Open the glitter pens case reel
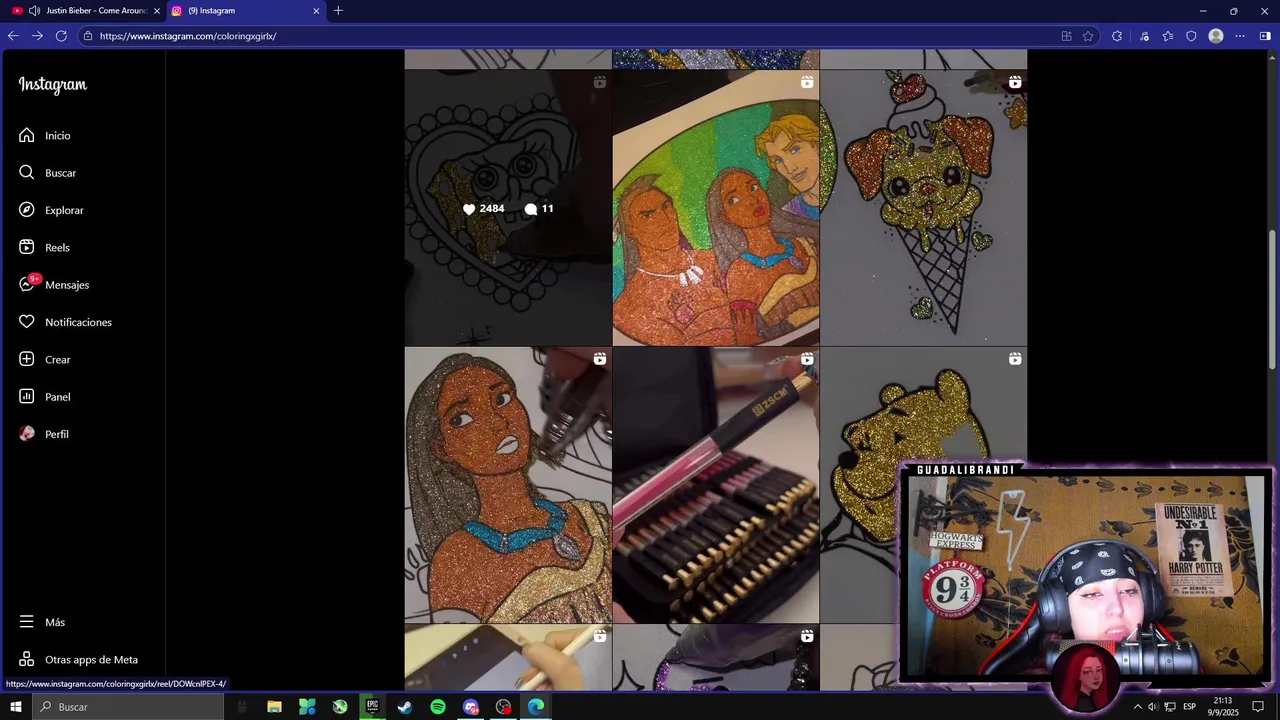Image resolution: width=1280 pixels, height=720 pixels. click(716, 485)
